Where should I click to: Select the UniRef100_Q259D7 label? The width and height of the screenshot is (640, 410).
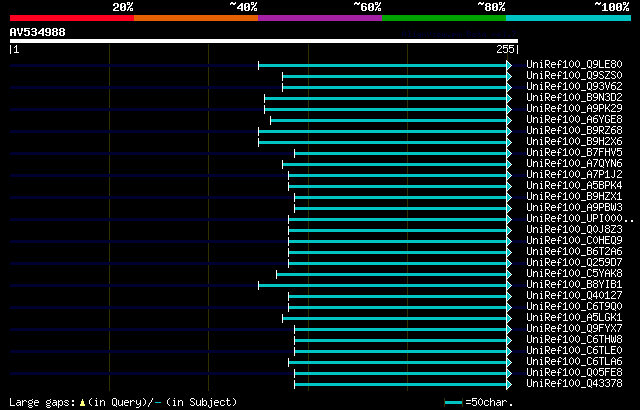[574, 263]
